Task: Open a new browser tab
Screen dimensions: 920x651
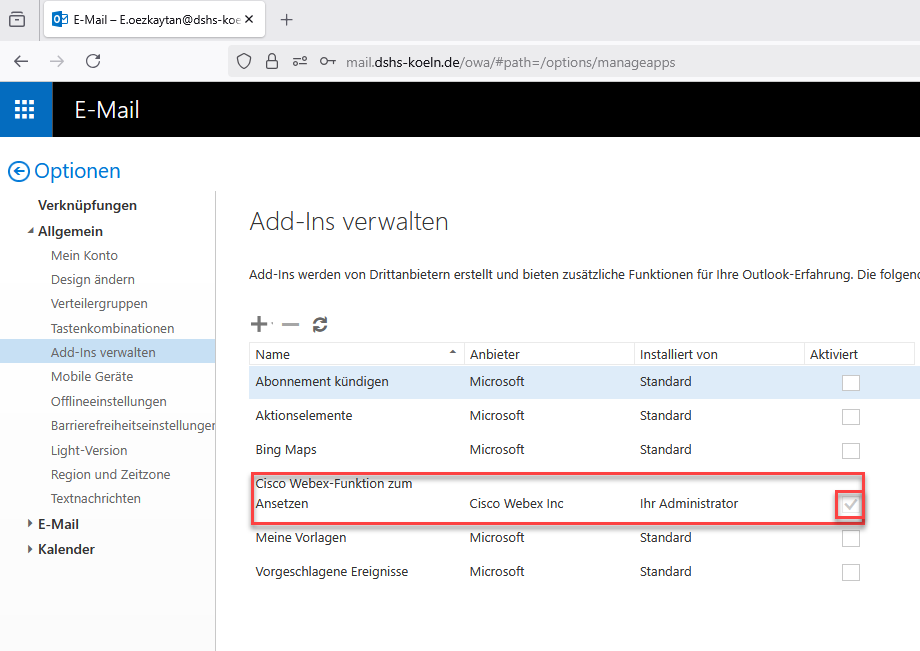Action: pos(286,20)
